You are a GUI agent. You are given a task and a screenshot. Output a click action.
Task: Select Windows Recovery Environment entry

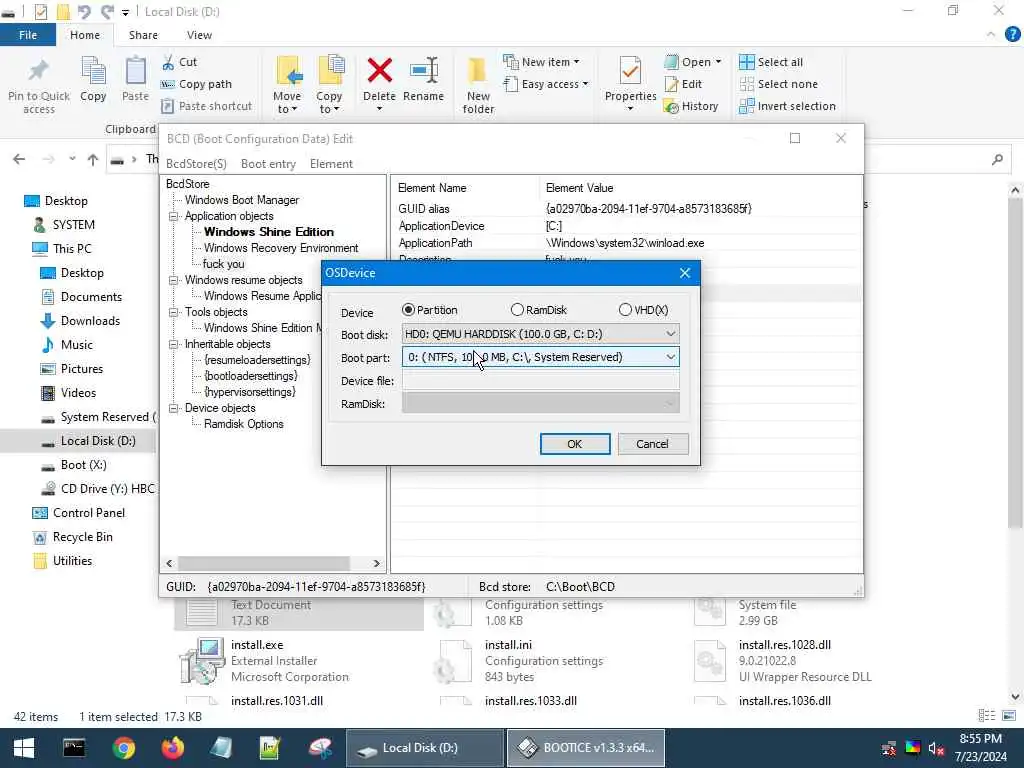(281, 248)
